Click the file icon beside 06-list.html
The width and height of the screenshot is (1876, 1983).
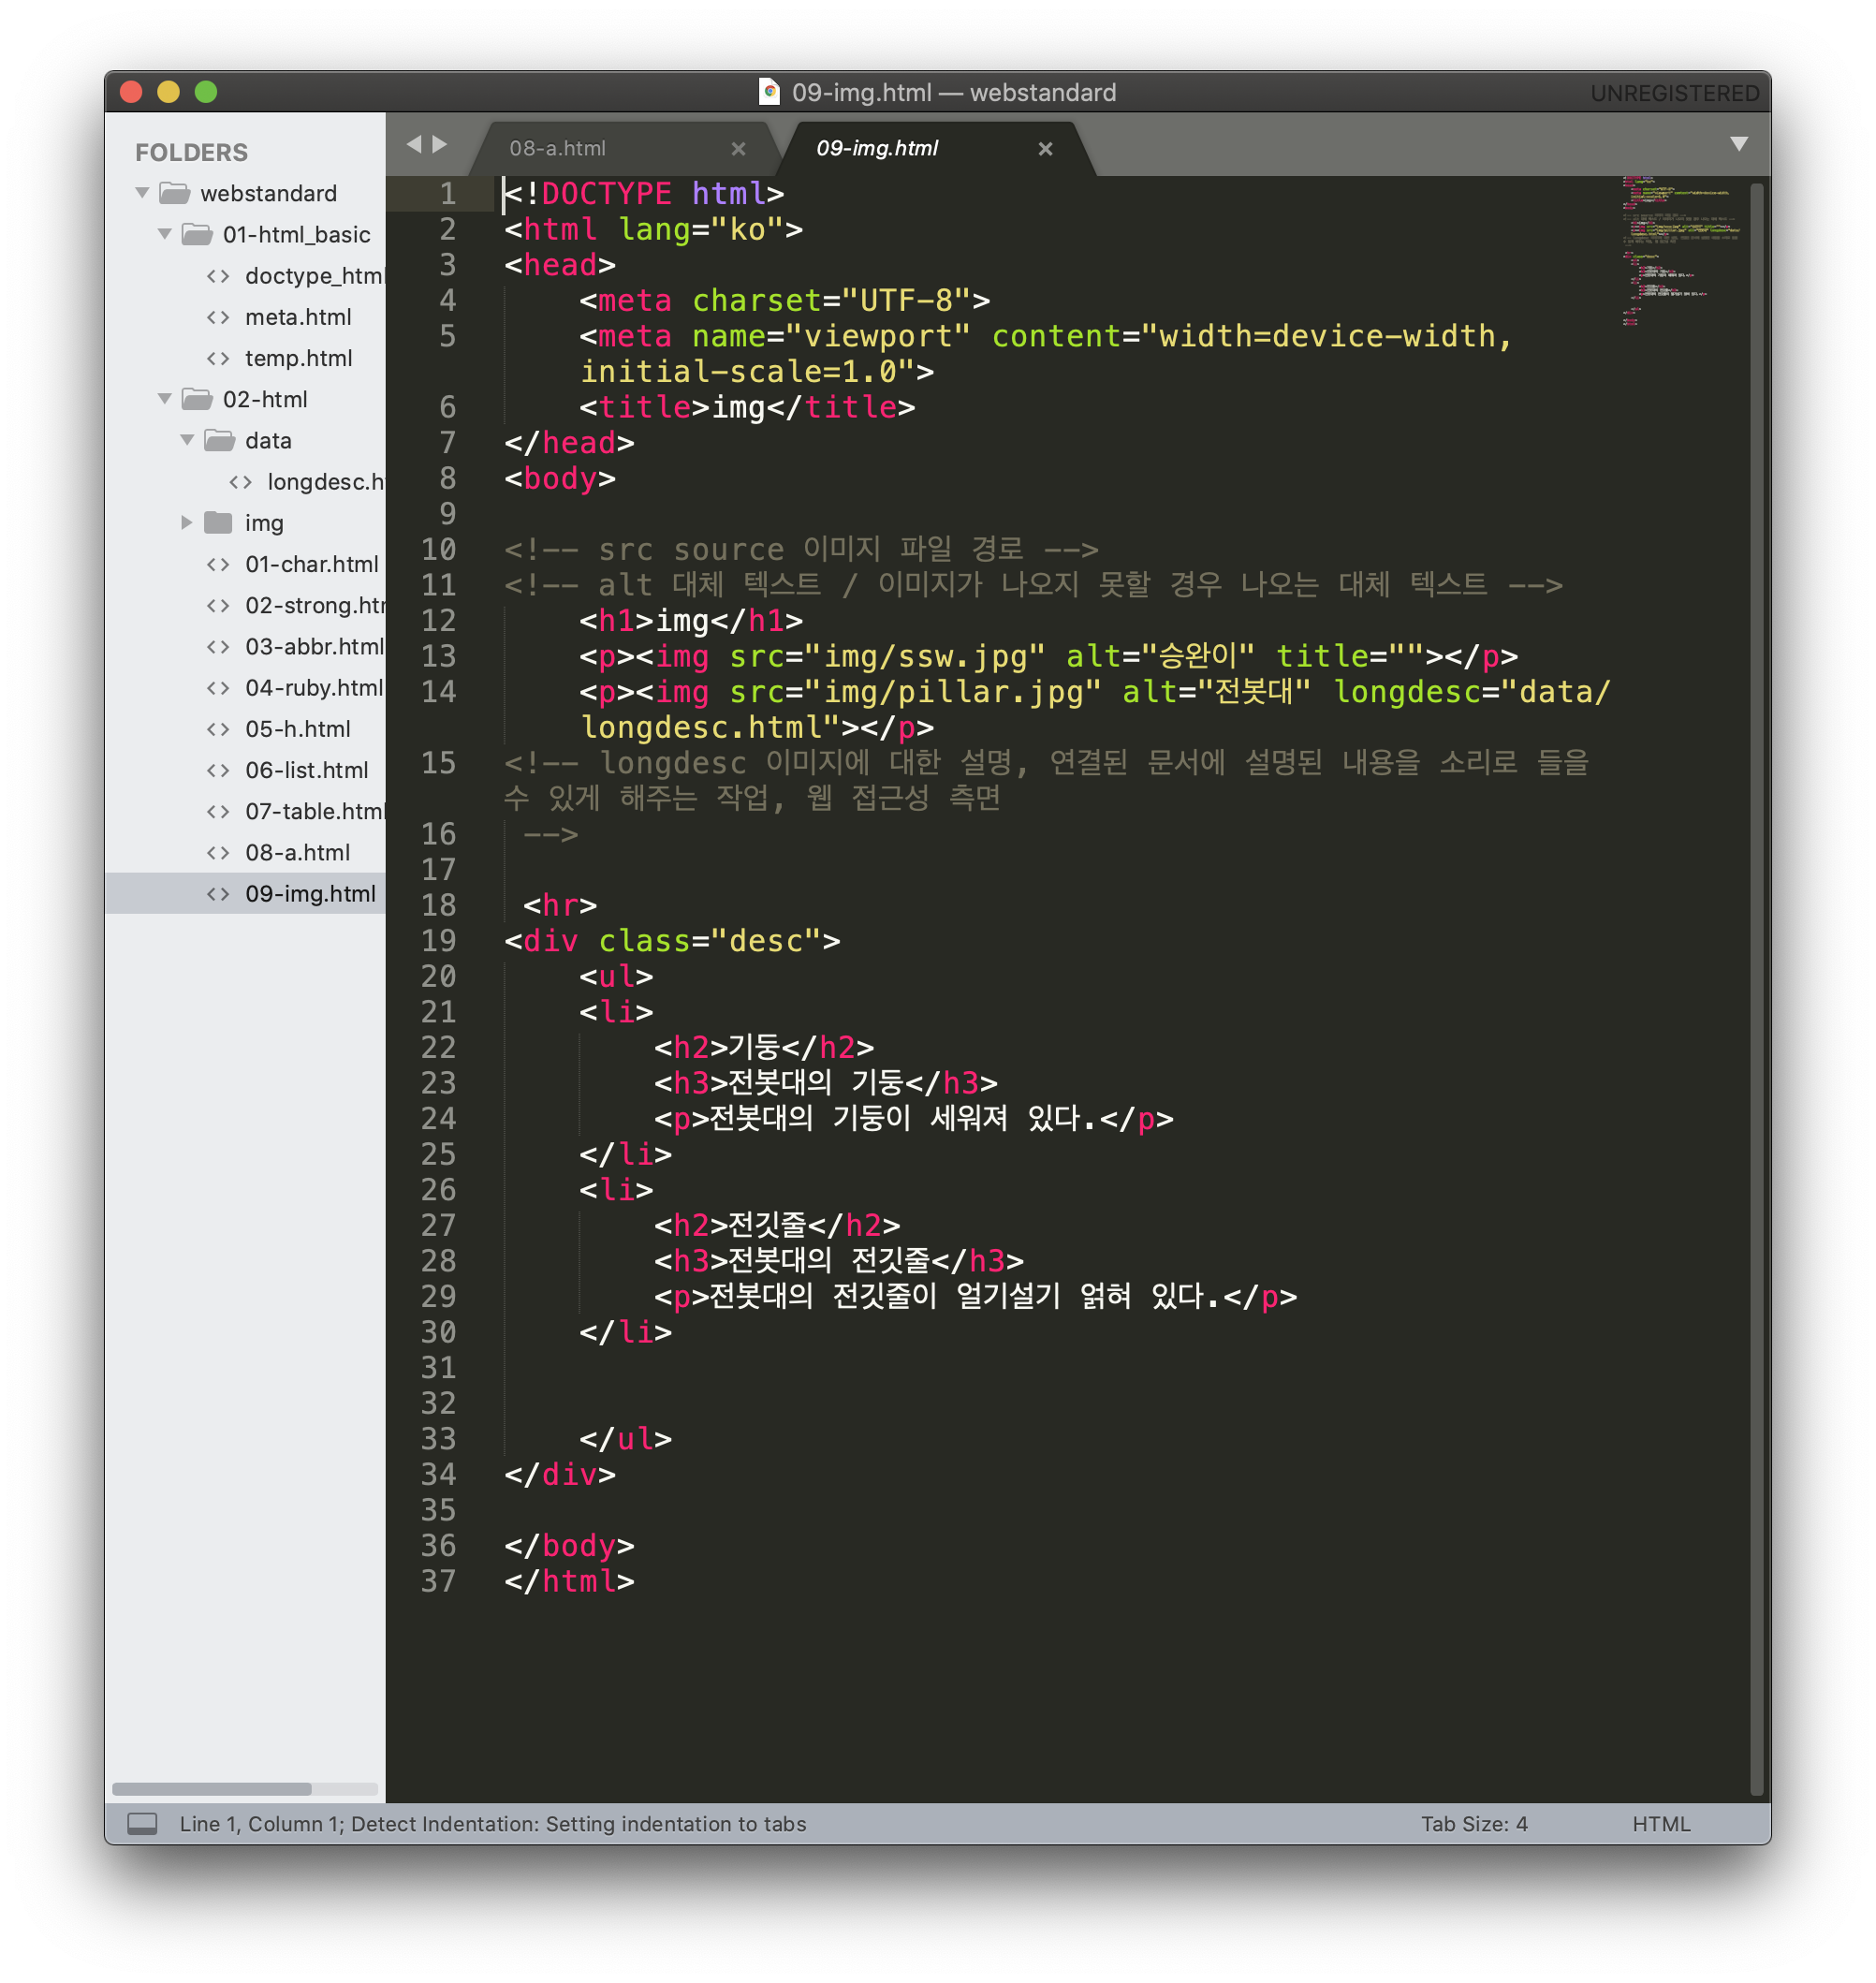[x=218, y=770]
